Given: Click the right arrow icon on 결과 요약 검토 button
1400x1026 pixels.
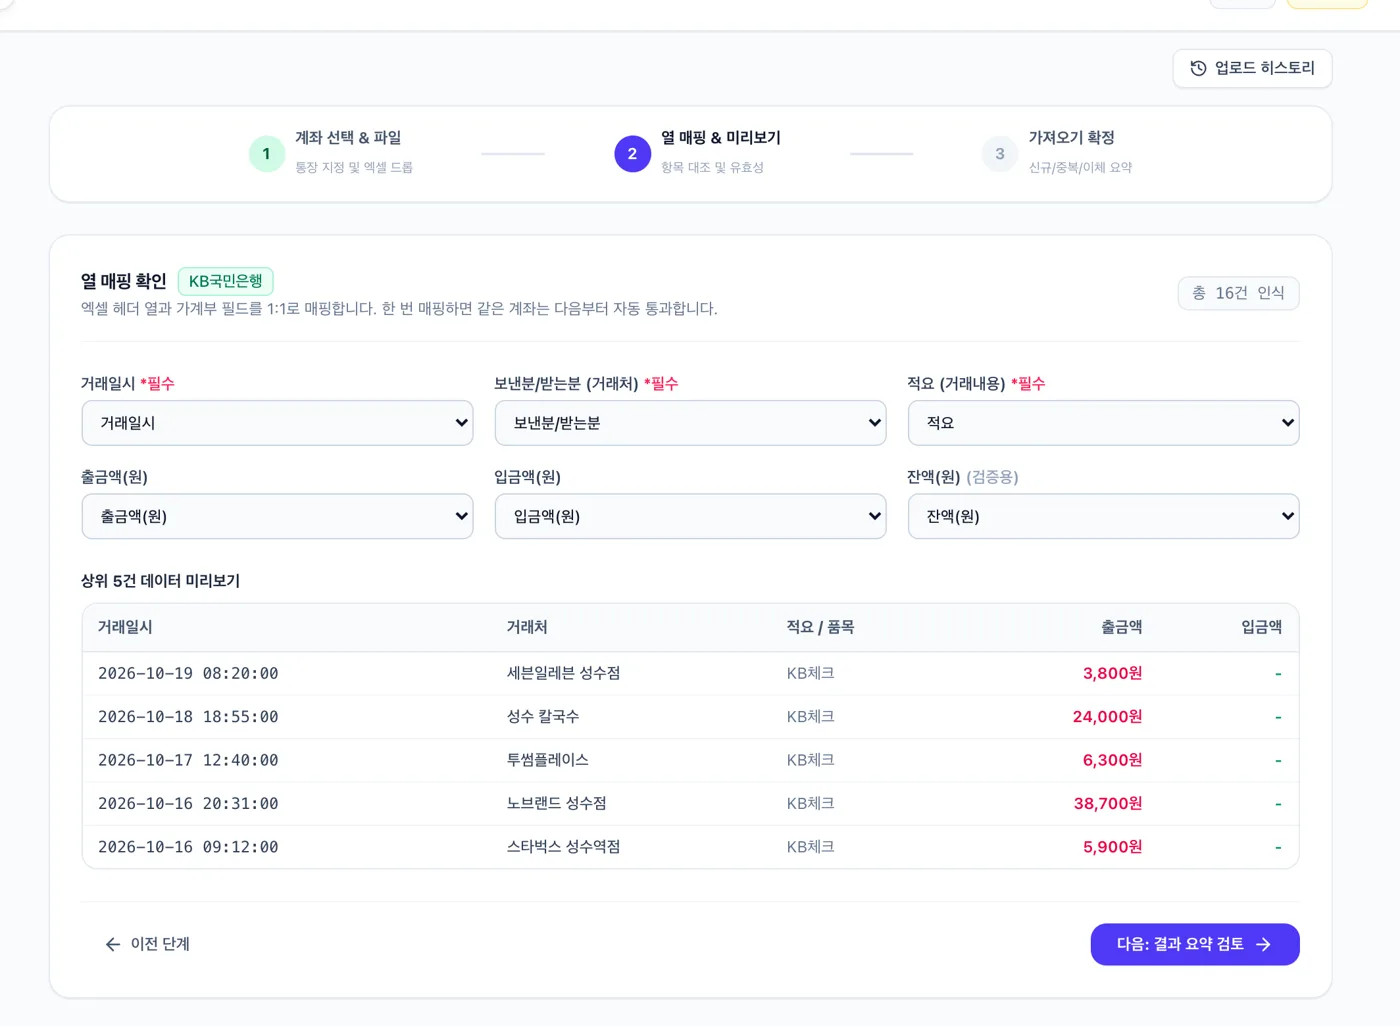Looking at the screenshot, I should (1264, 944).
